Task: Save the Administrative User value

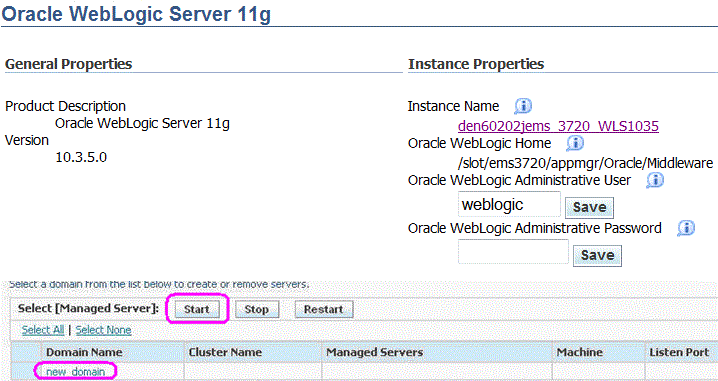Action: pyautogui.click(x=589, y=207)
